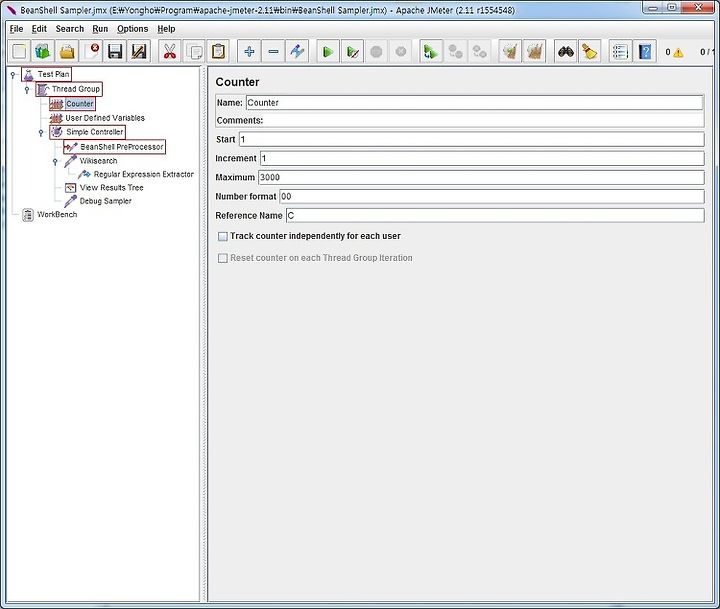Select the Thread Group tree item

pyautogui.click(x=69, y=89)
